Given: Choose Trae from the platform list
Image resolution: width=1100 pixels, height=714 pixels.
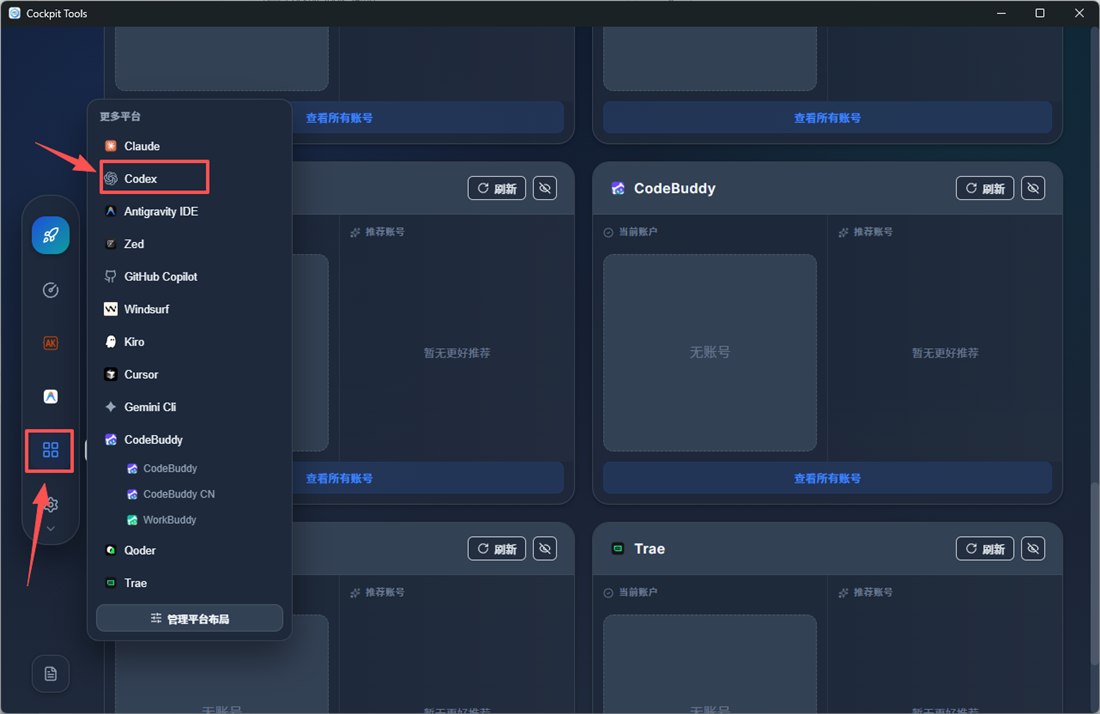Looking at the screenshot, I should (189, 583).
